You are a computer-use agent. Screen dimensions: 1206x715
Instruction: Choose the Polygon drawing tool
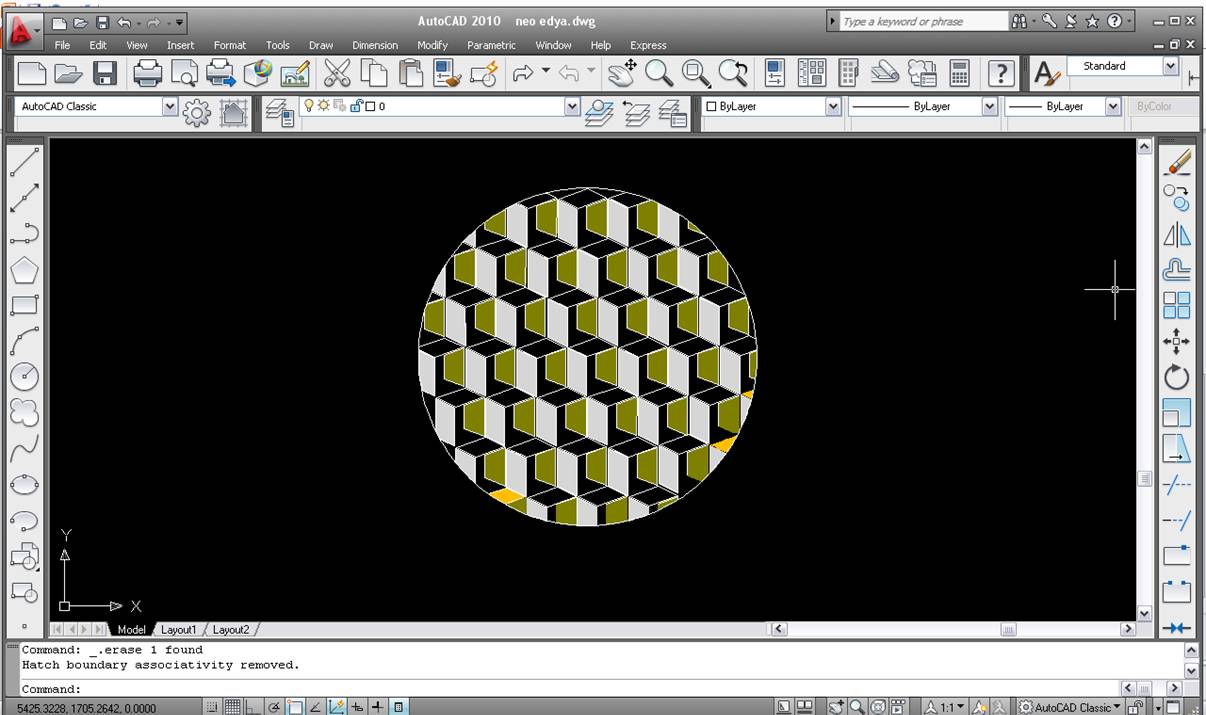pyautogui.click(x=24, y=270)
